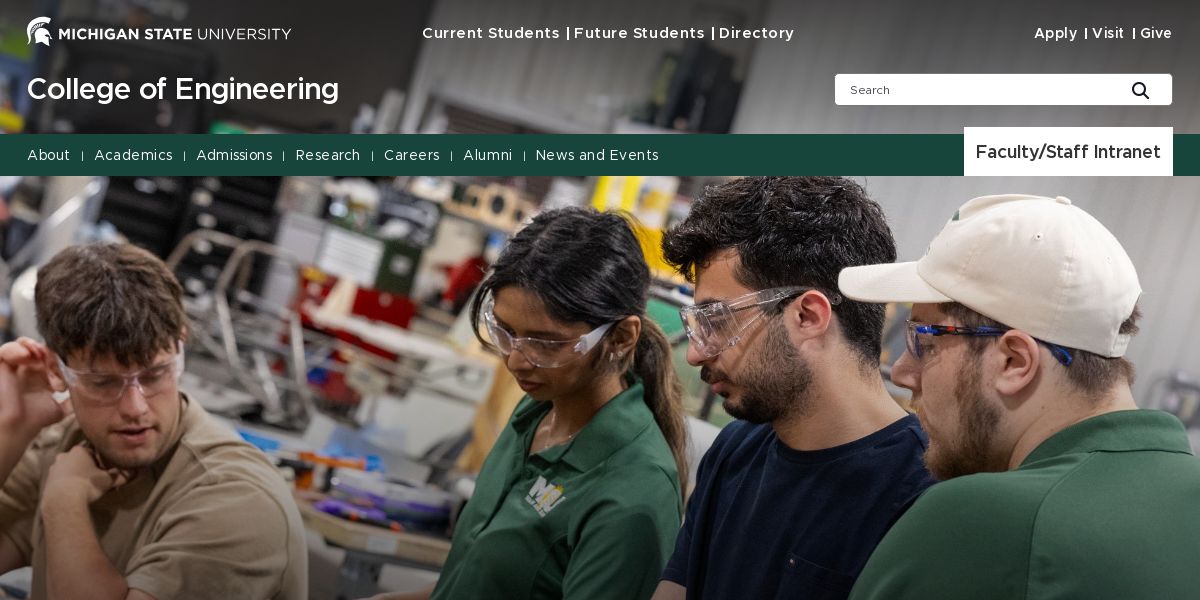Go to News and Events

(x=597, y=155)
